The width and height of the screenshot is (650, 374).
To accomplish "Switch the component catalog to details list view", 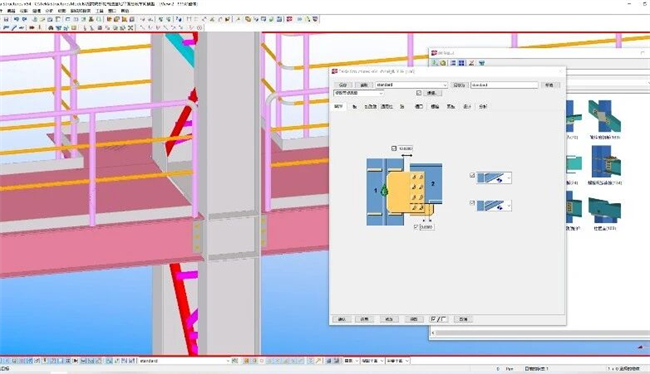I will pos(453,63).
